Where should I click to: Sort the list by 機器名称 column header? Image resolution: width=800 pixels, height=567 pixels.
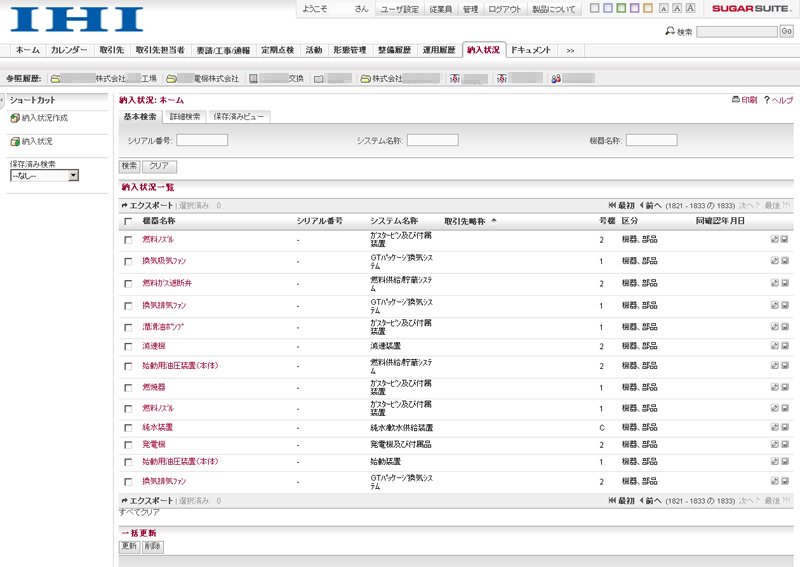[x=159, y=221]
